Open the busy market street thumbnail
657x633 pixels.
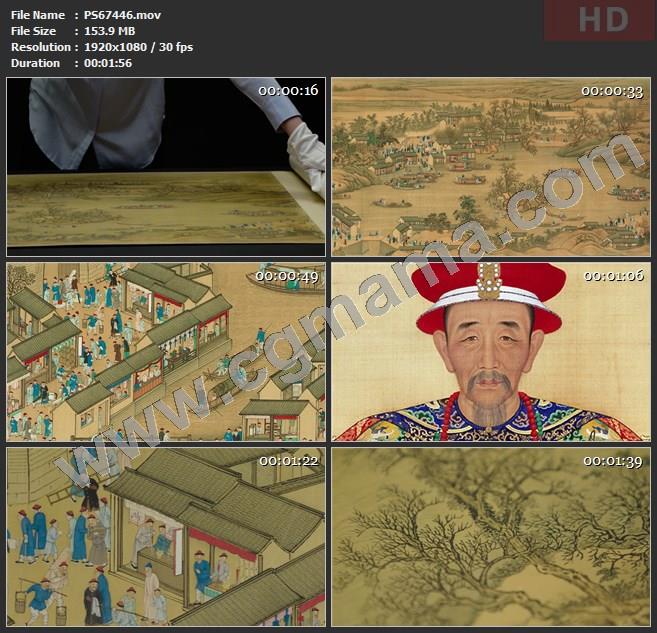coord(166,351)
